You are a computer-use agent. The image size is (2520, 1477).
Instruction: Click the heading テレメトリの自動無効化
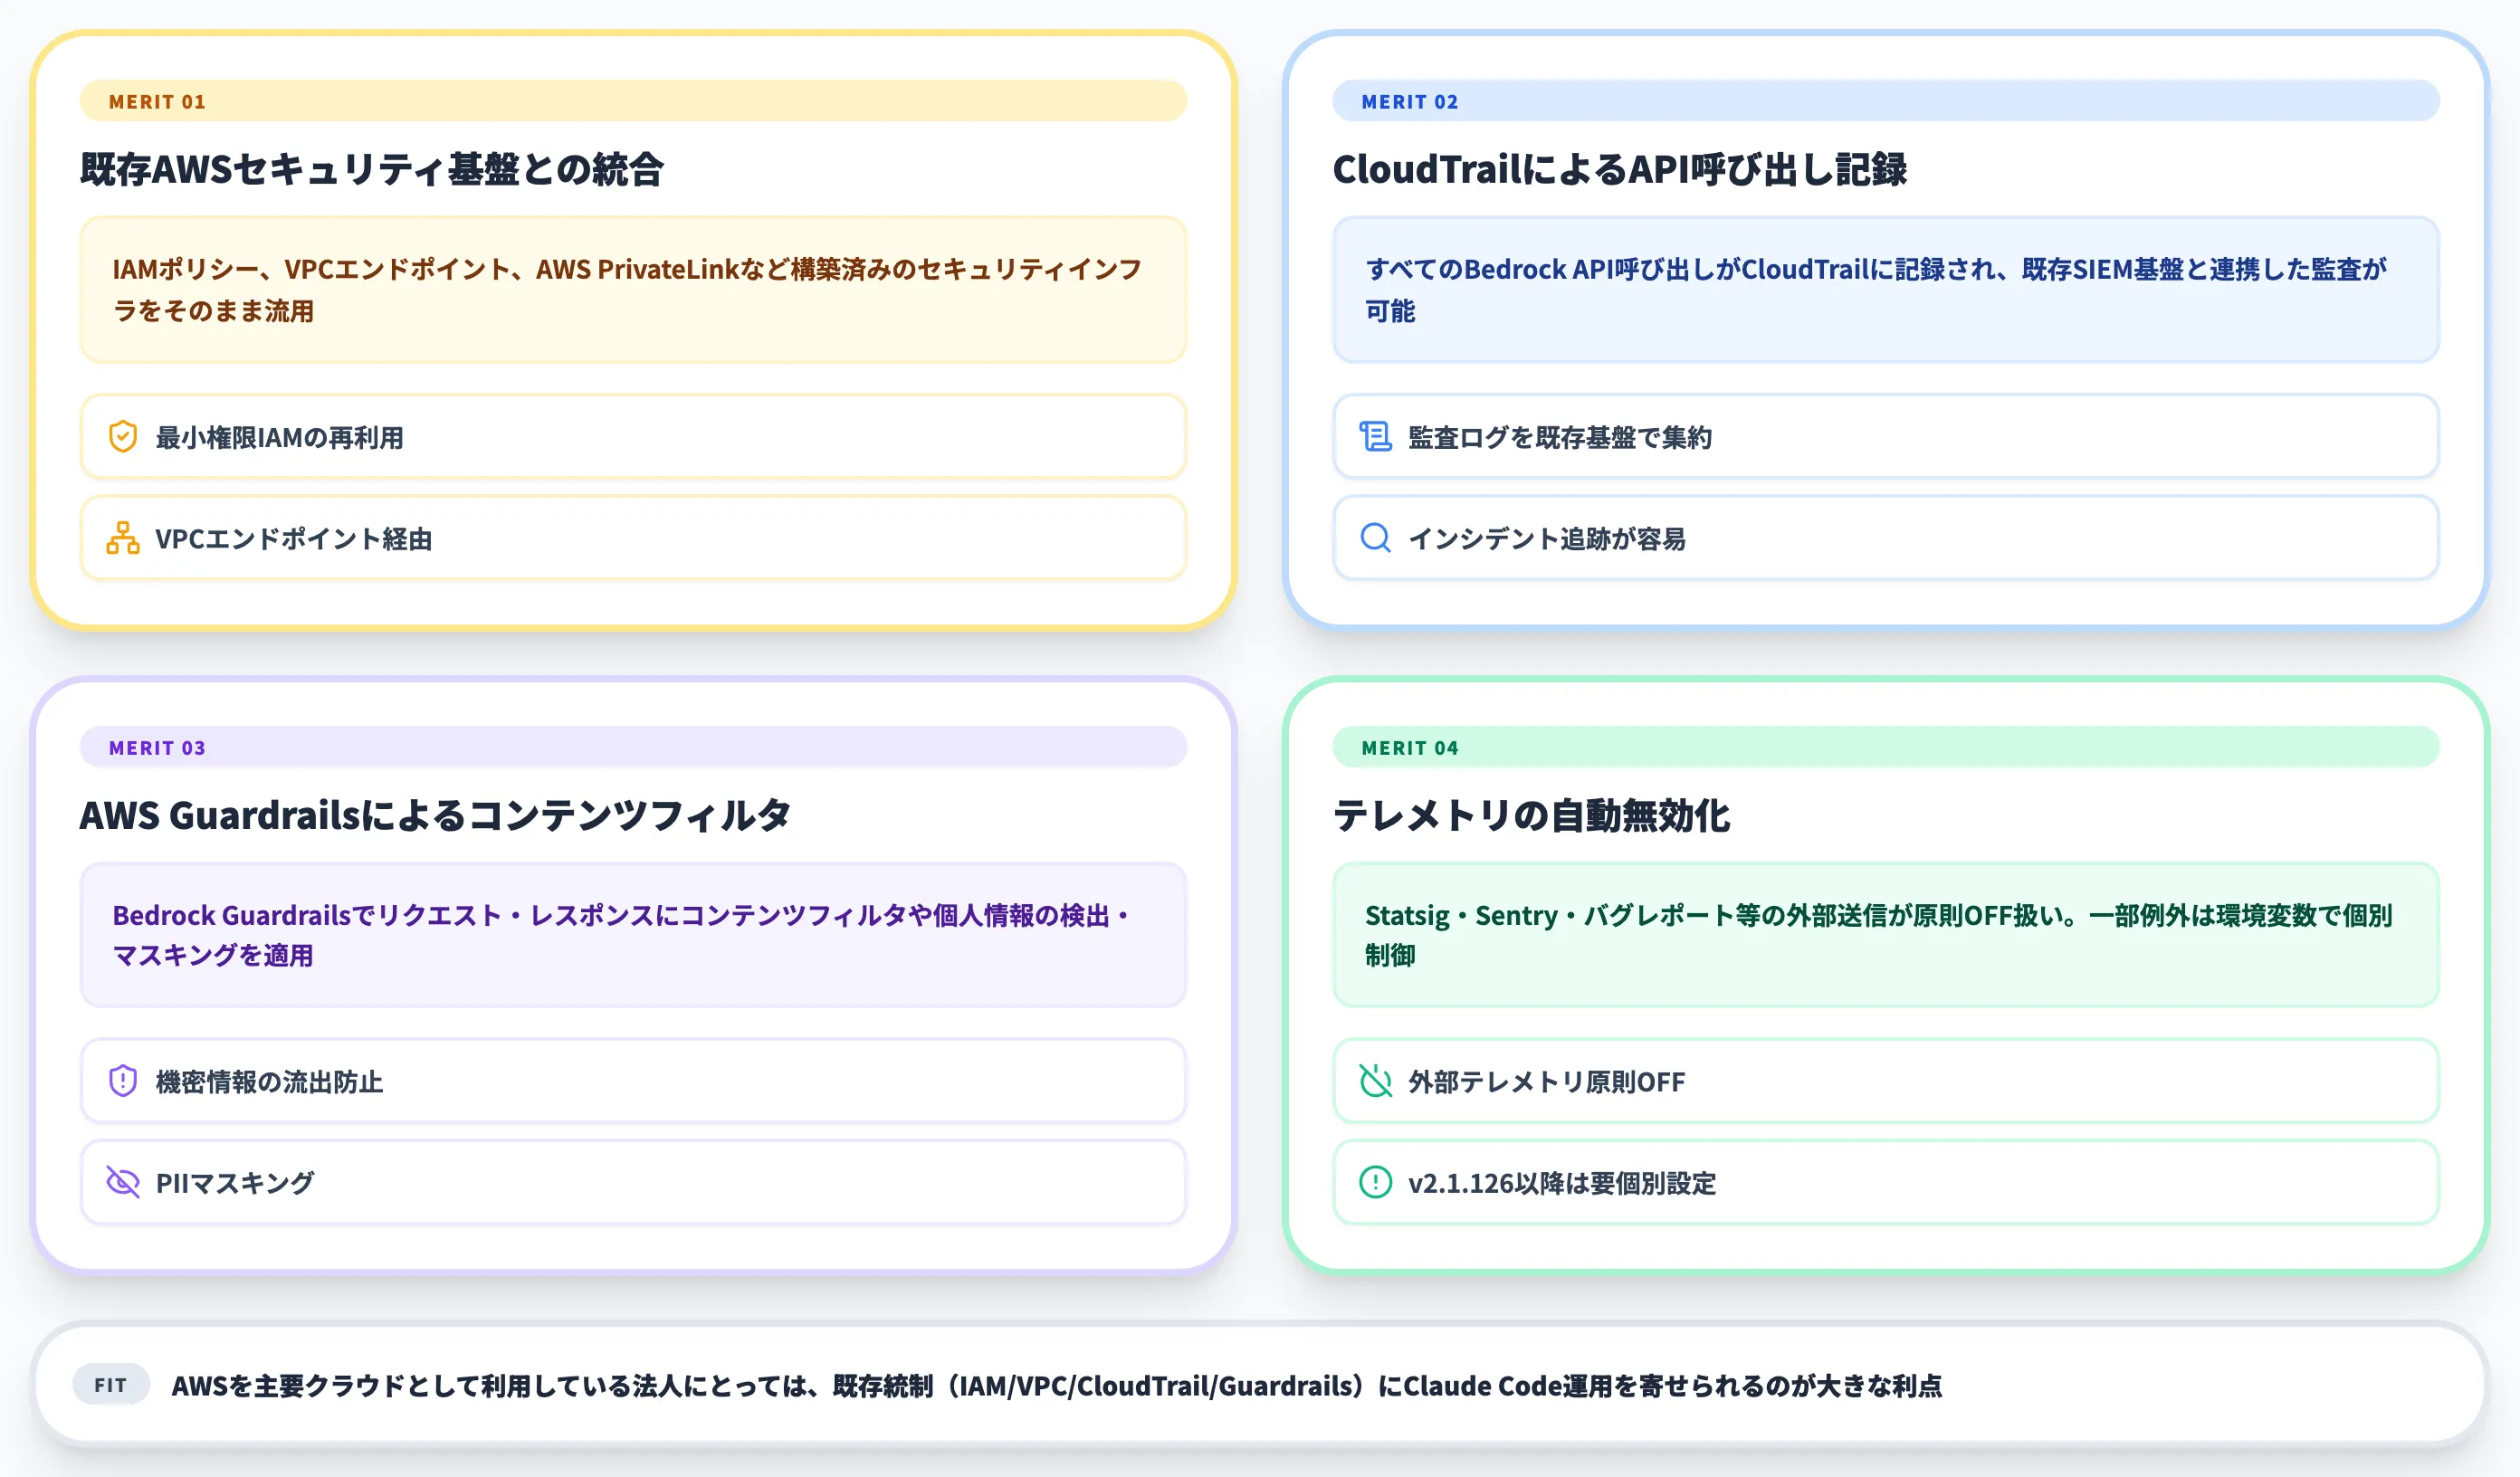click(x=1531, y=815)
